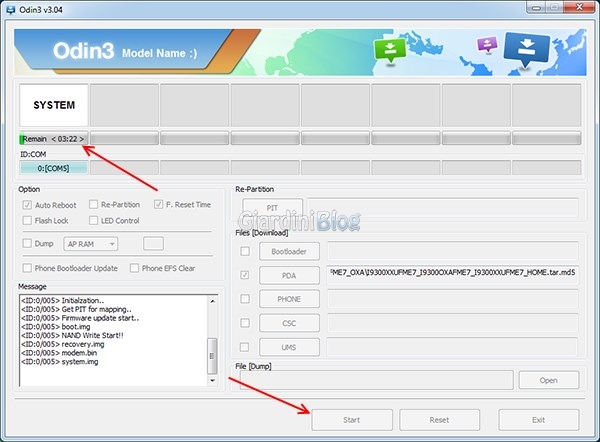
Task: Minimize the Odin3 window
Action: (x=536, y=7)
